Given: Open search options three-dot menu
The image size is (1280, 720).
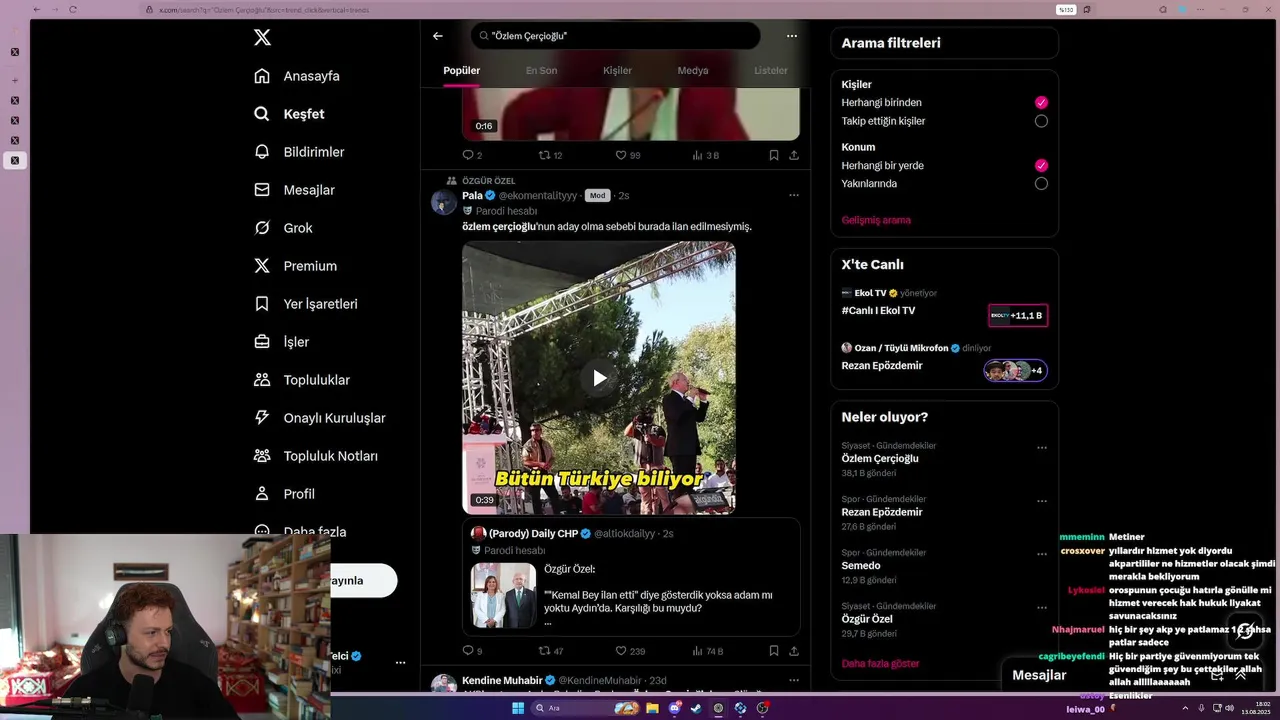Looking at the screenshot, I should tap(792, 36).
